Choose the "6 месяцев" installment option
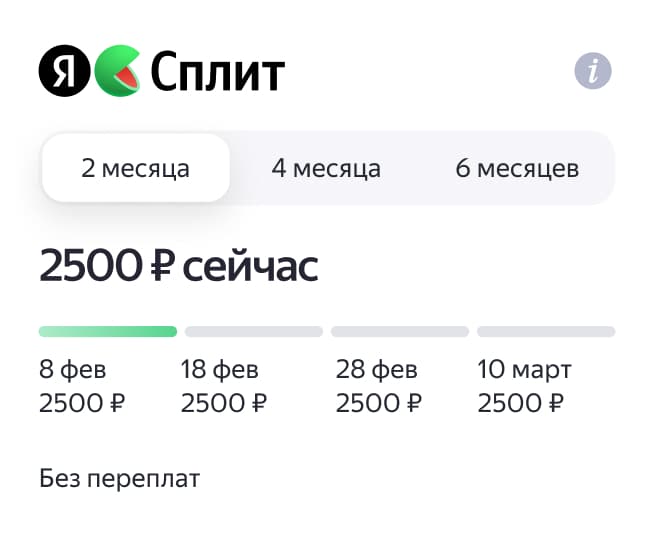 click(x=517, y=168)
